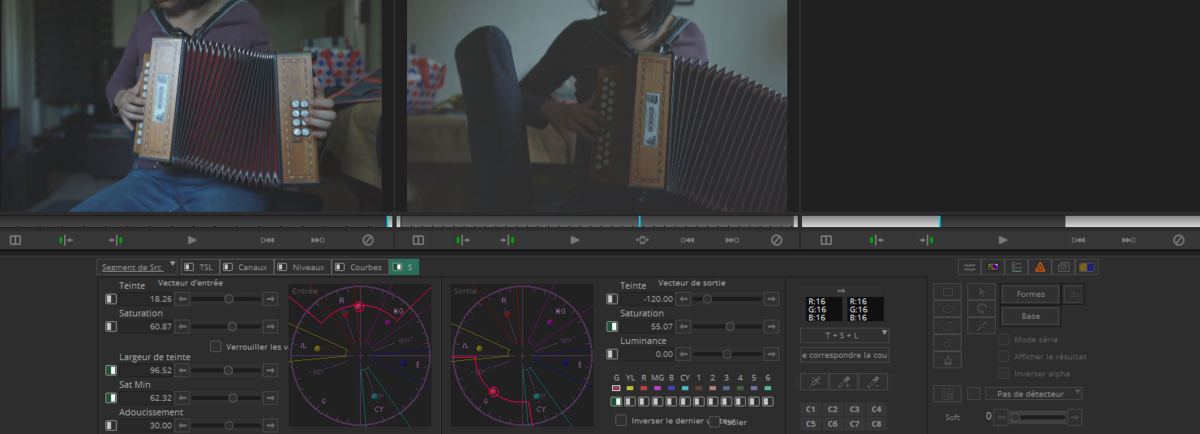
Task: Switch to the green S tab
Action: 404,267
